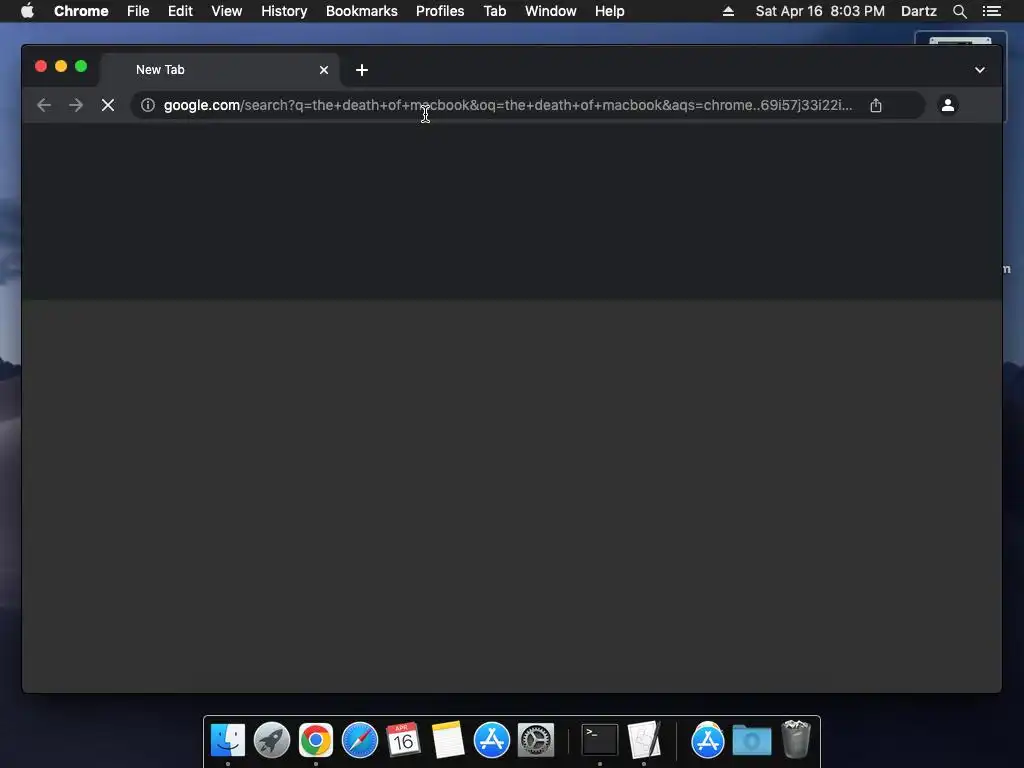
Task: Open Safari compass in the Dock
Action: click(360, 740)
